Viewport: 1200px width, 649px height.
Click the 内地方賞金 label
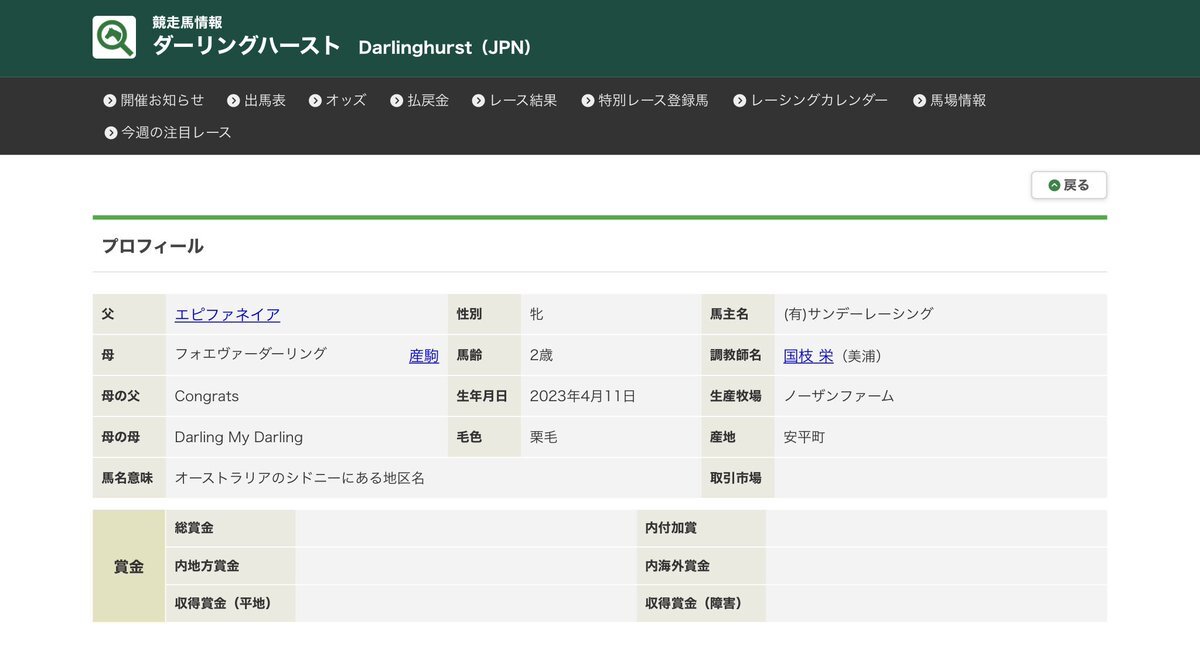click(x=207, y=566)
